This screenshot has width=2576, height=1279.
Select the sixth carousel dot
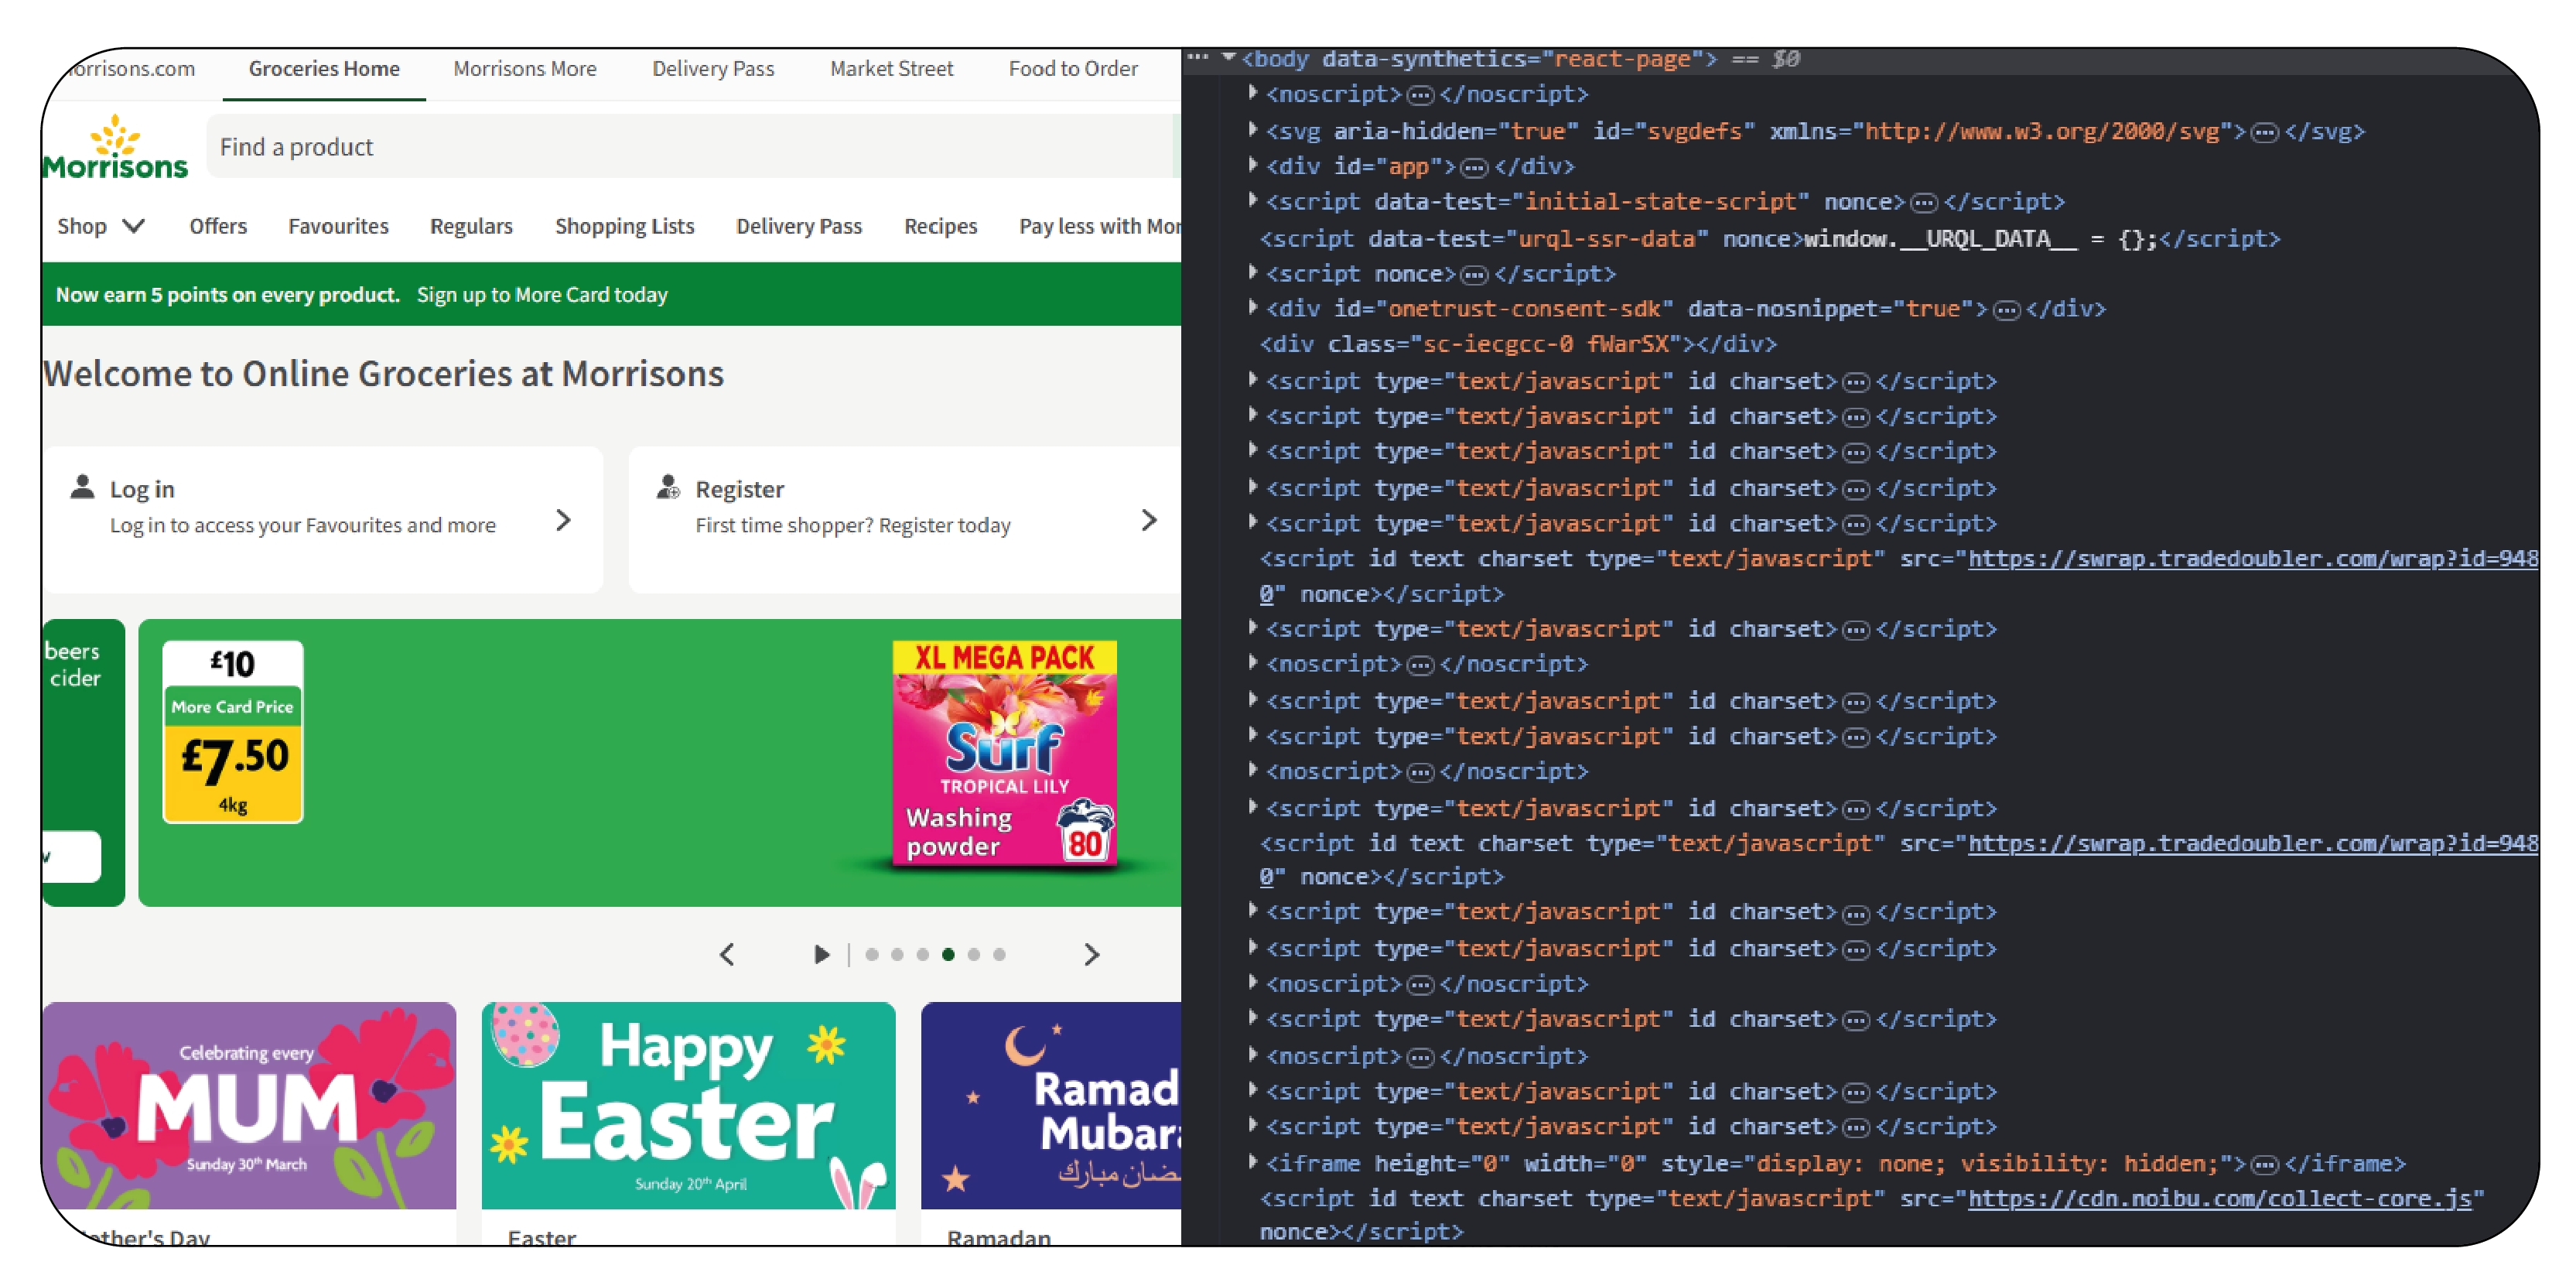pos(999,954)
